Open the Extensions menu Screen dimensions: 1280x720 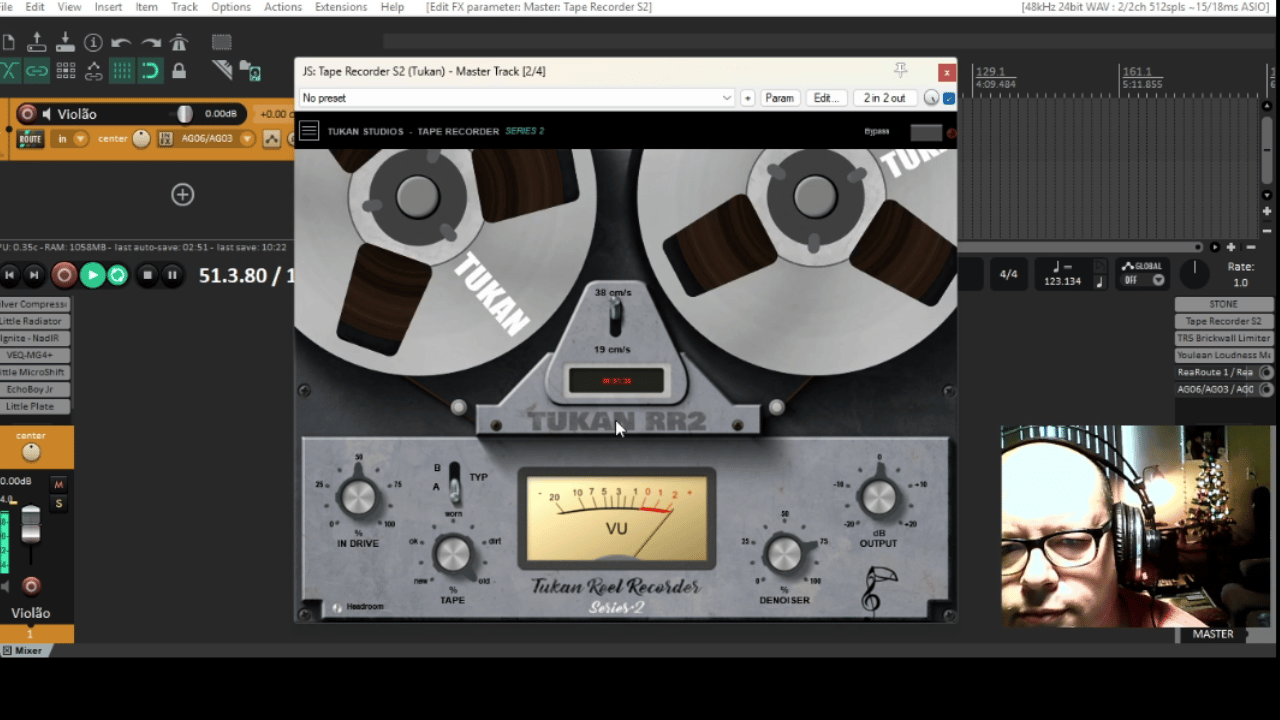point(341,7)
